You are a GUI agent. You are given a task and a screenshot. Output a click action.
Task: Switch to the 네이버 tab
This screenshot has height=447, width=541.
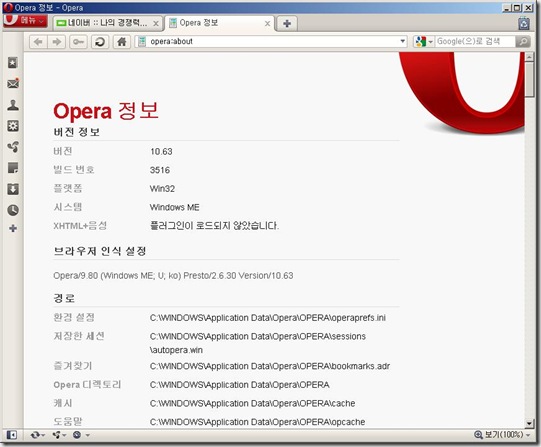click(x=108, y=23)
